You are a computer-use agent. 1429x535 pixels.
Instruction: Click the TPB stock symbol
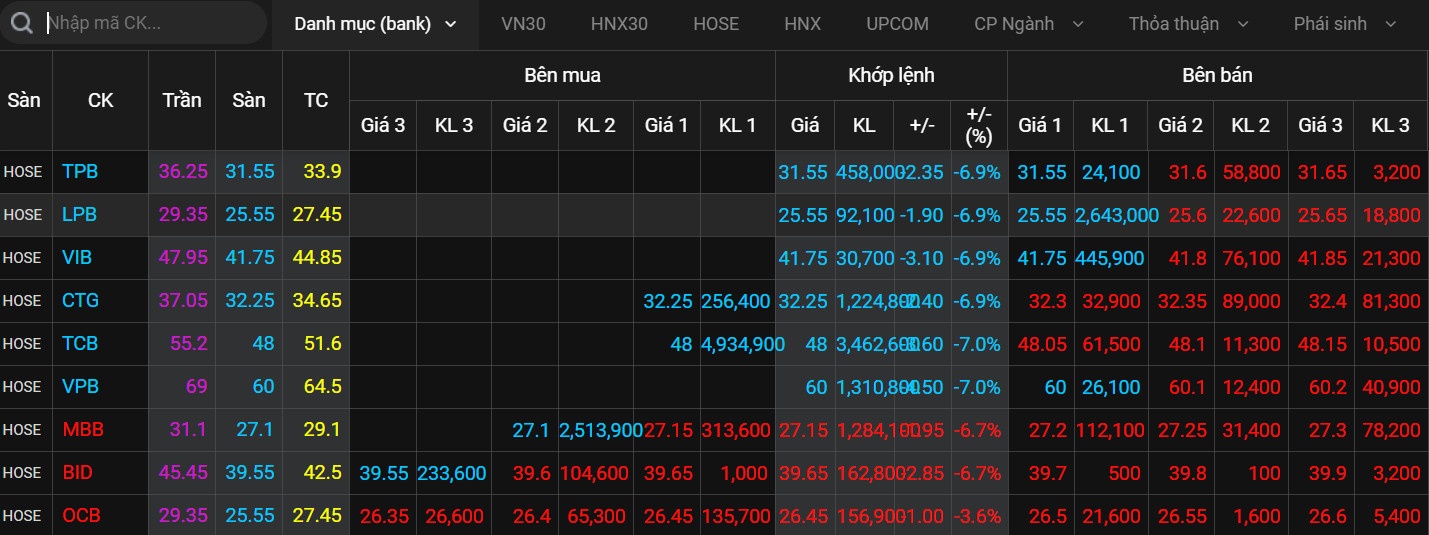pyautogui.click(x=79, y=172)
